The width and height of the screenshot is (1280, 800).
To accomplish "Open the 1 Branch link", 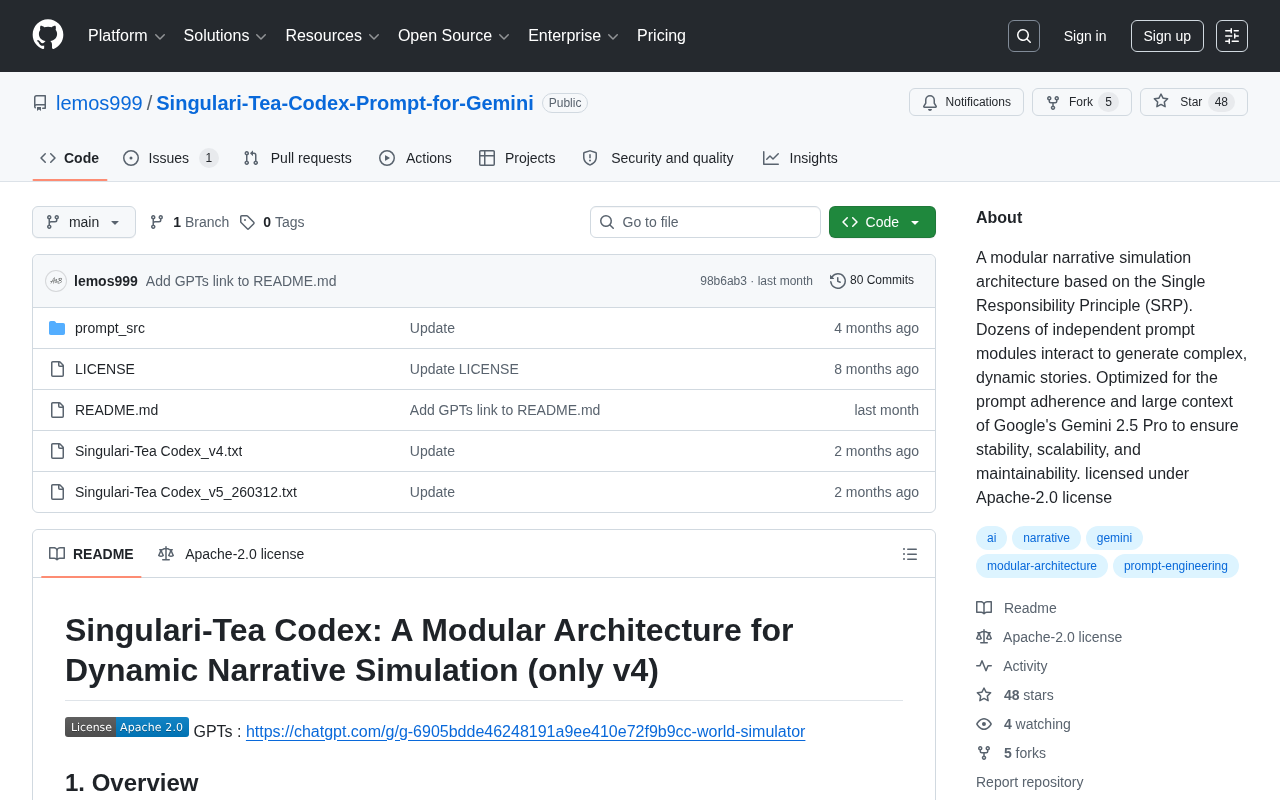I will click(x=189, y=222).
